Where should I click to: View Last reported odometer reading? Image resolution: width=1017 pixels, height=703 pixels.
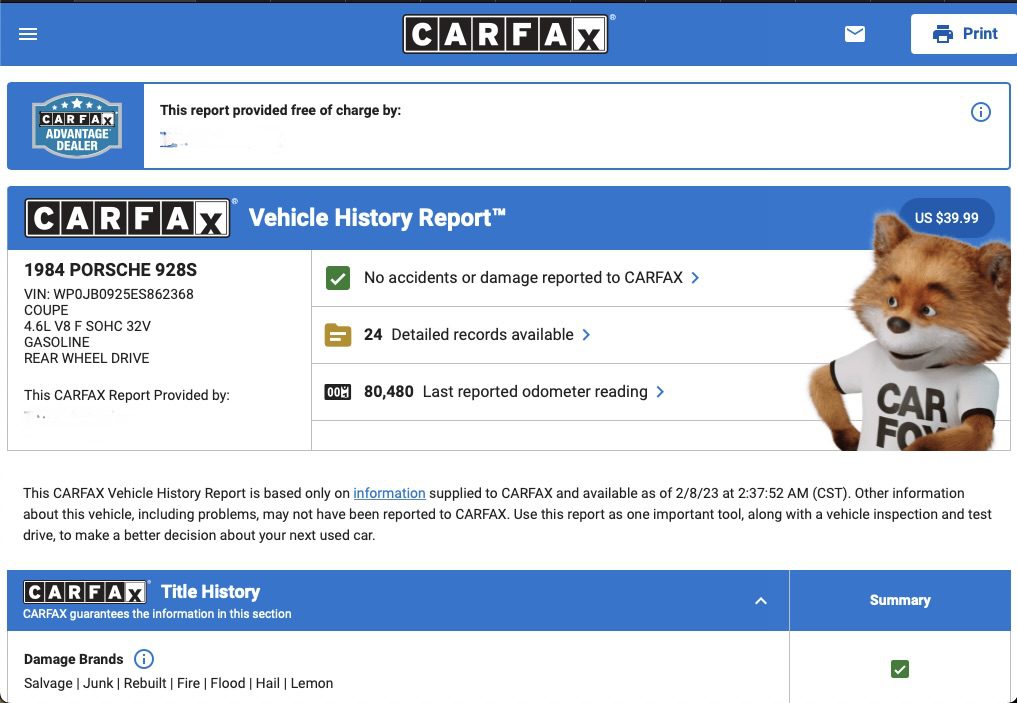(506, 392)
